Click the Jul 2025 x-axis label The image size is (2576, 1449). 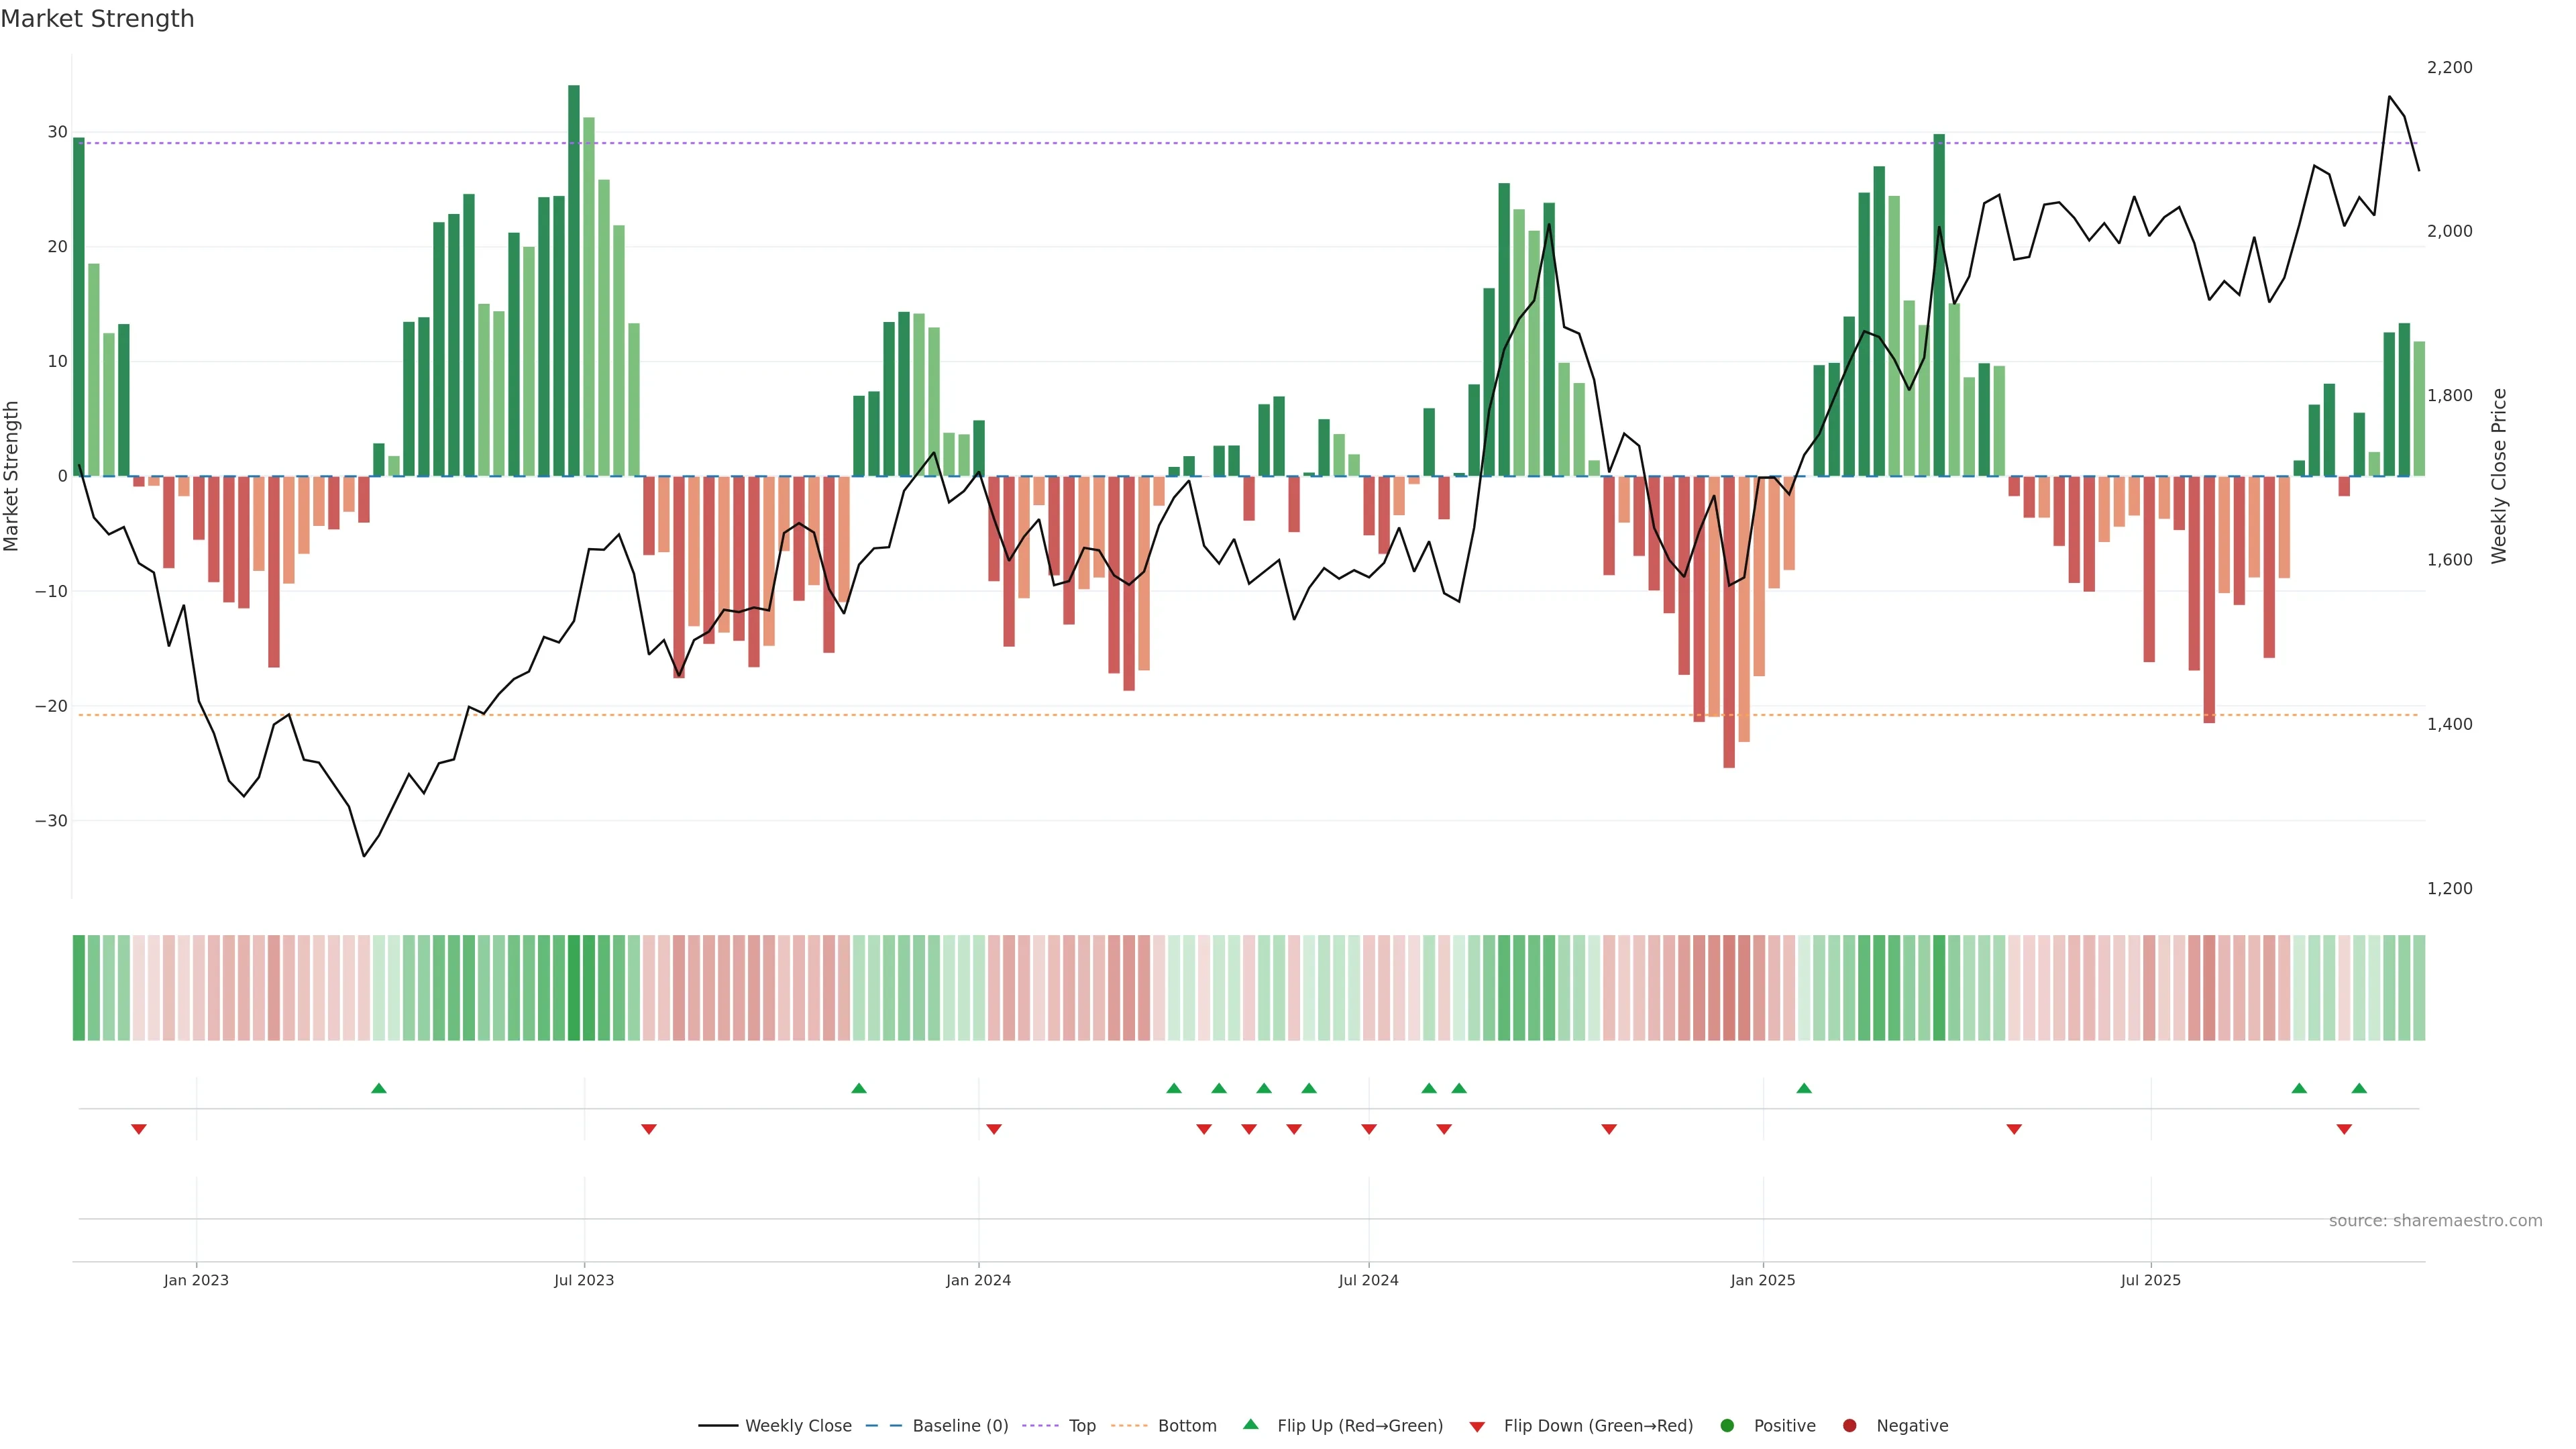pos(2150,1280)
